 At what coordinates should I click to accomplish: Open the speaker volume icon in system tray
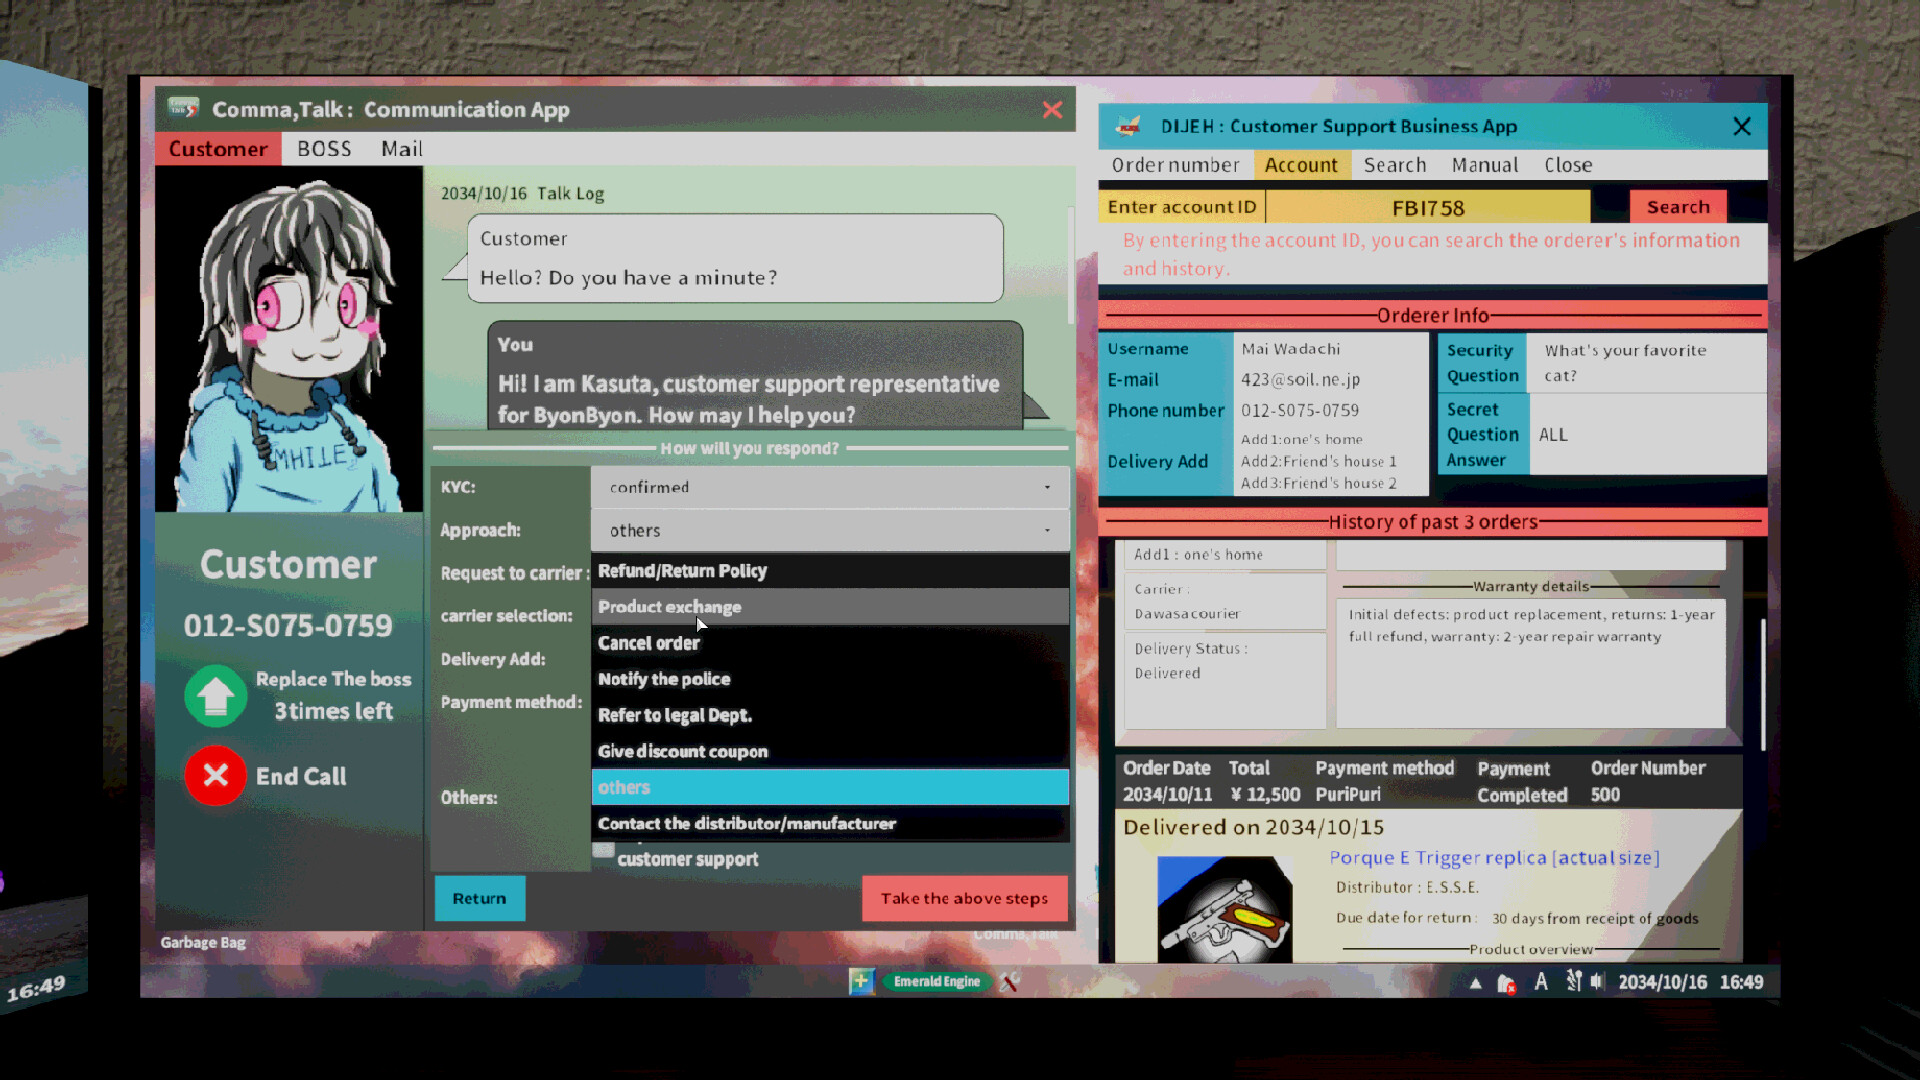click(x=1599, y=982)
